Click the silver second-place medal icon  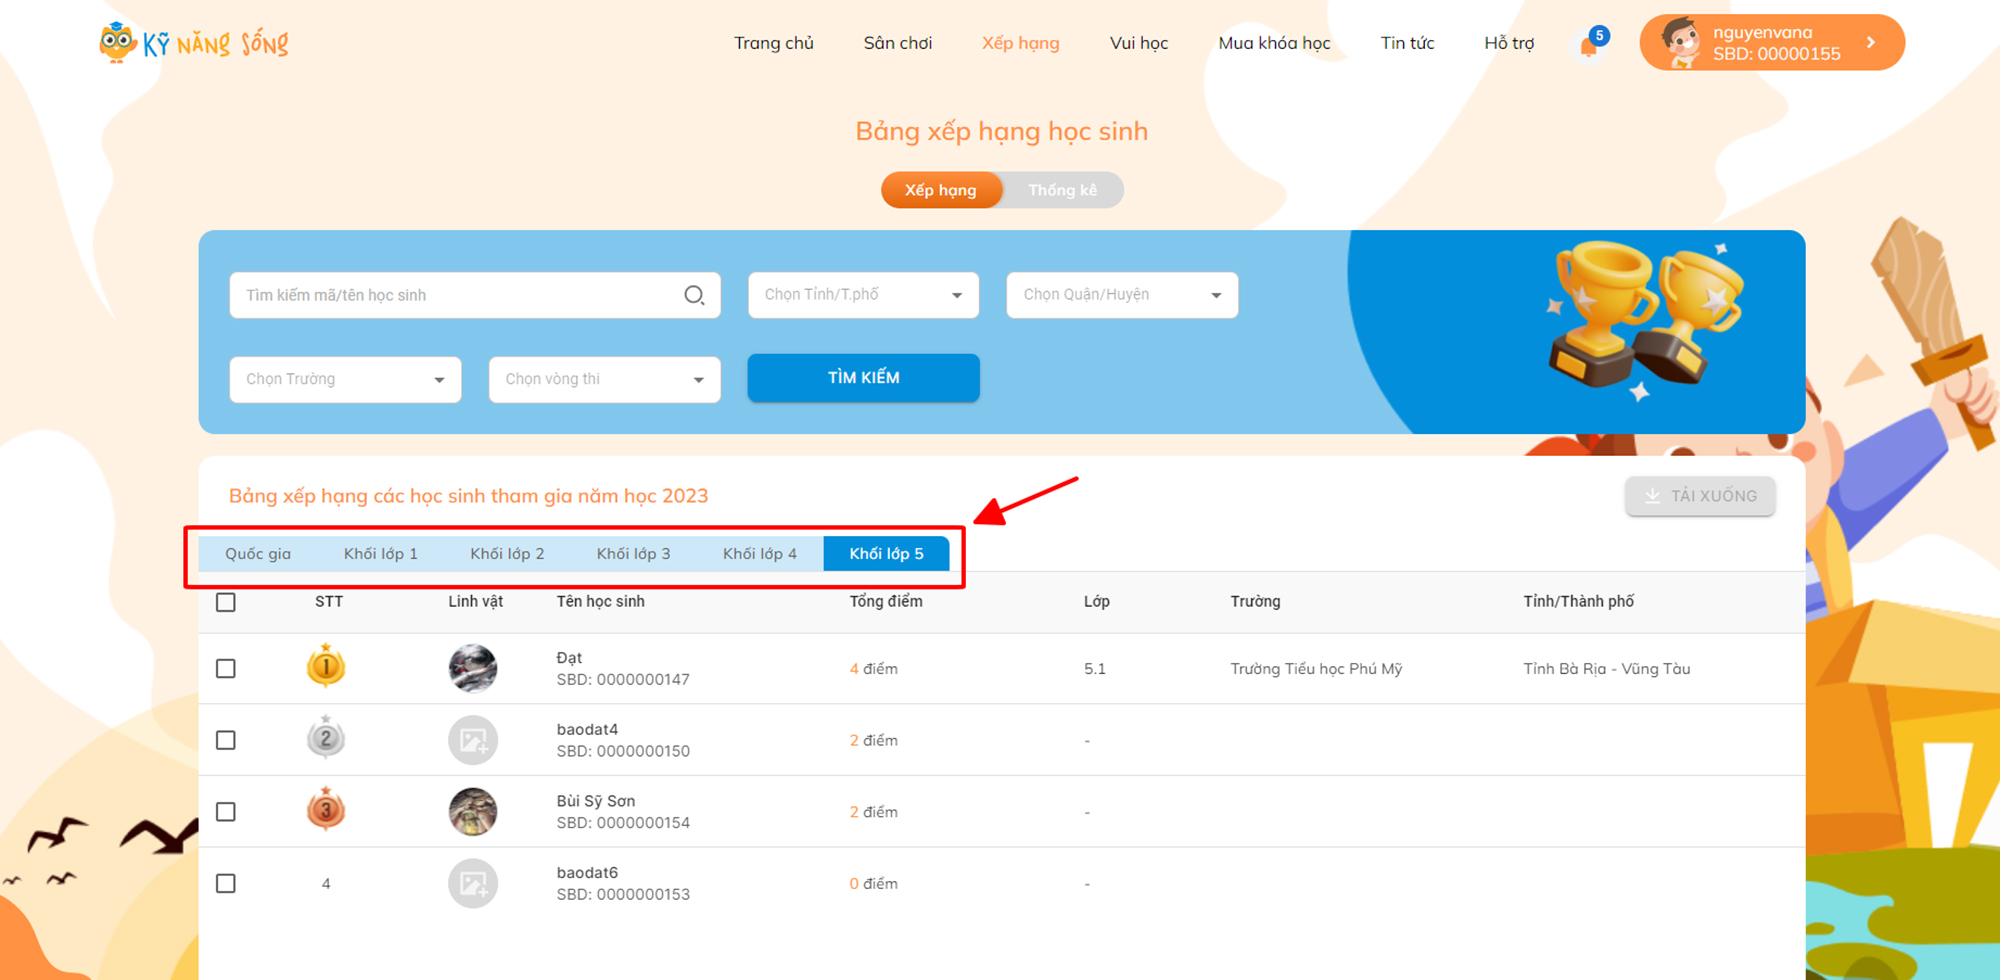[326, 740]
